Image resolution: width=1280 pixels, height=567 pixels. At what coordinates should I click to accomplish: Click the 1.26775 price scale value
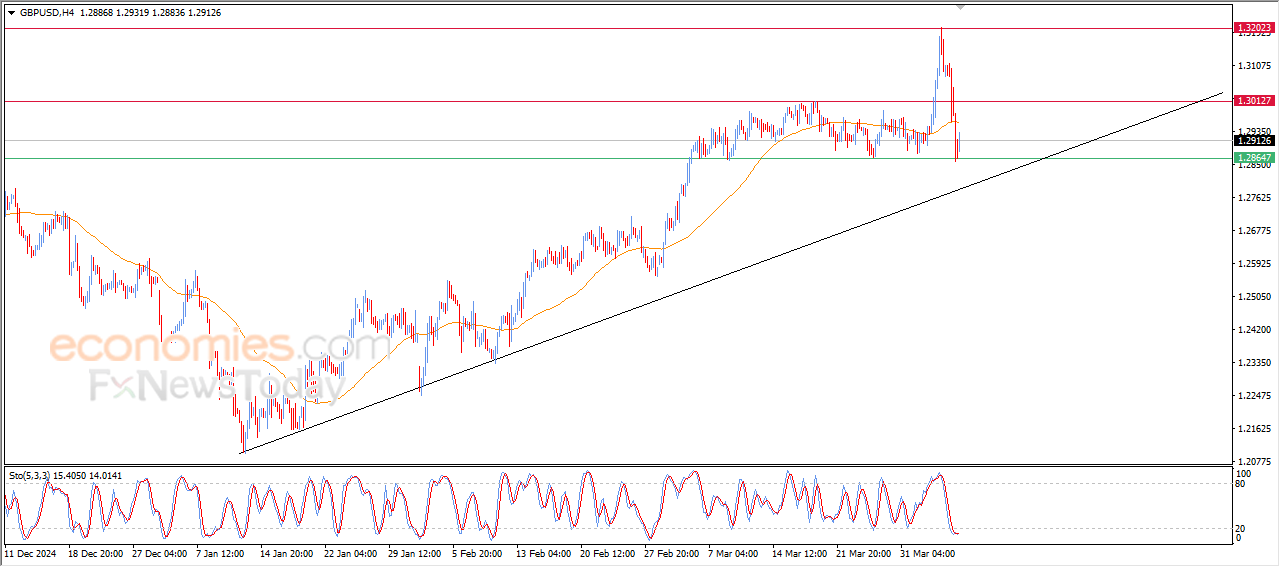click(1254, 231)
